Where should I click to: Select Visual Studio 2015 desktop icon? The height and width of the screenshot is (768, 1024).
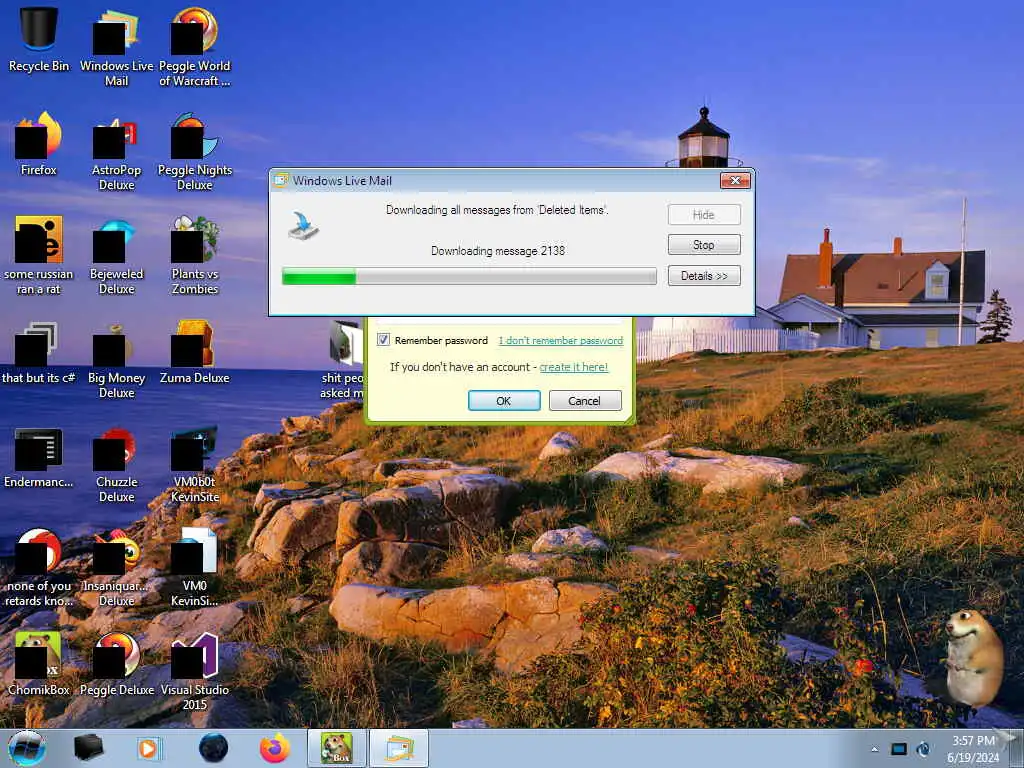[195, 669]
